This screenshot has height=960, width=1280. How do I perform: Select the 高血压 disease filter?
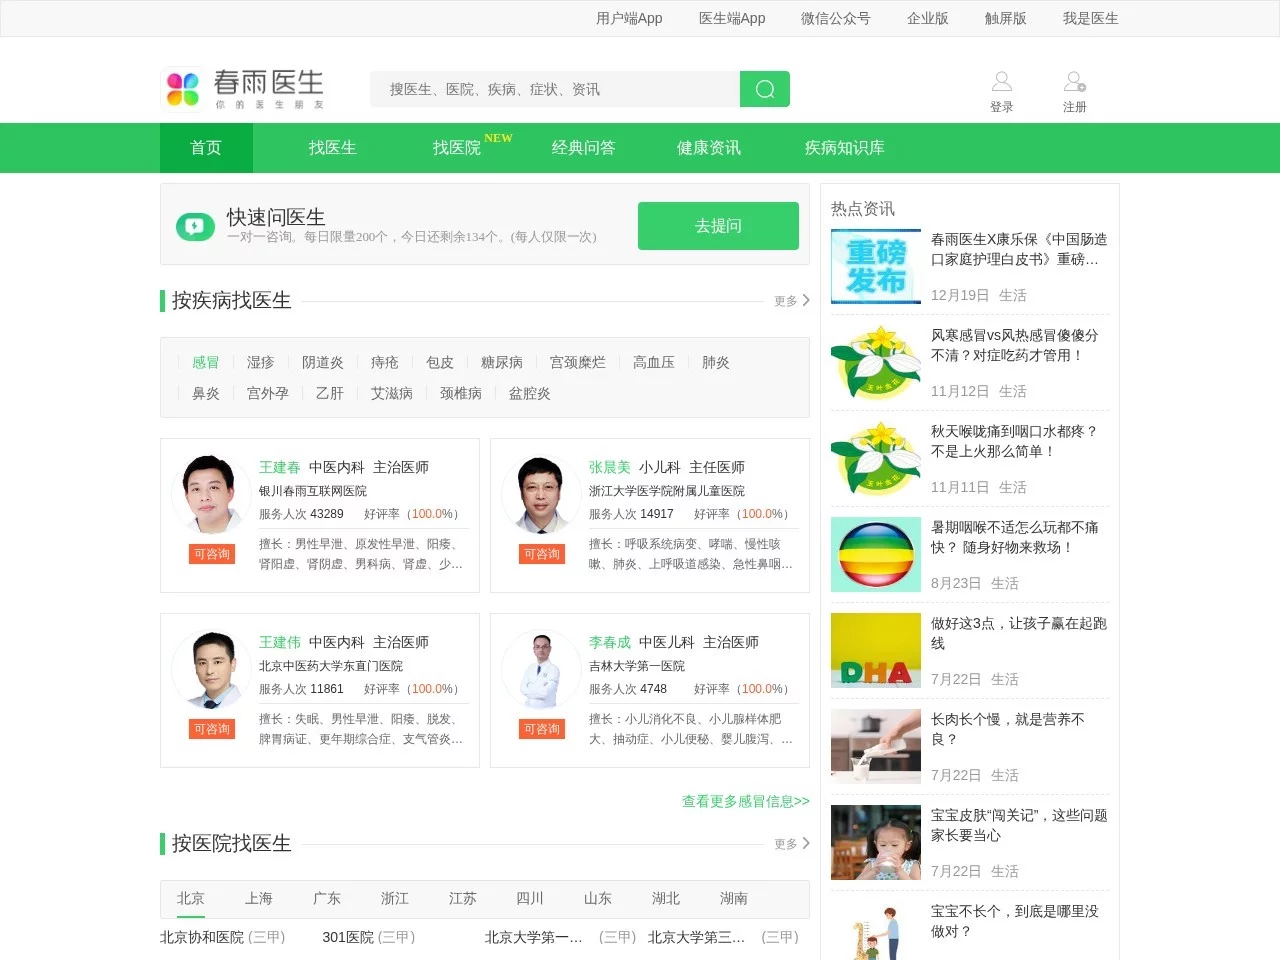[x=653, y=363]
